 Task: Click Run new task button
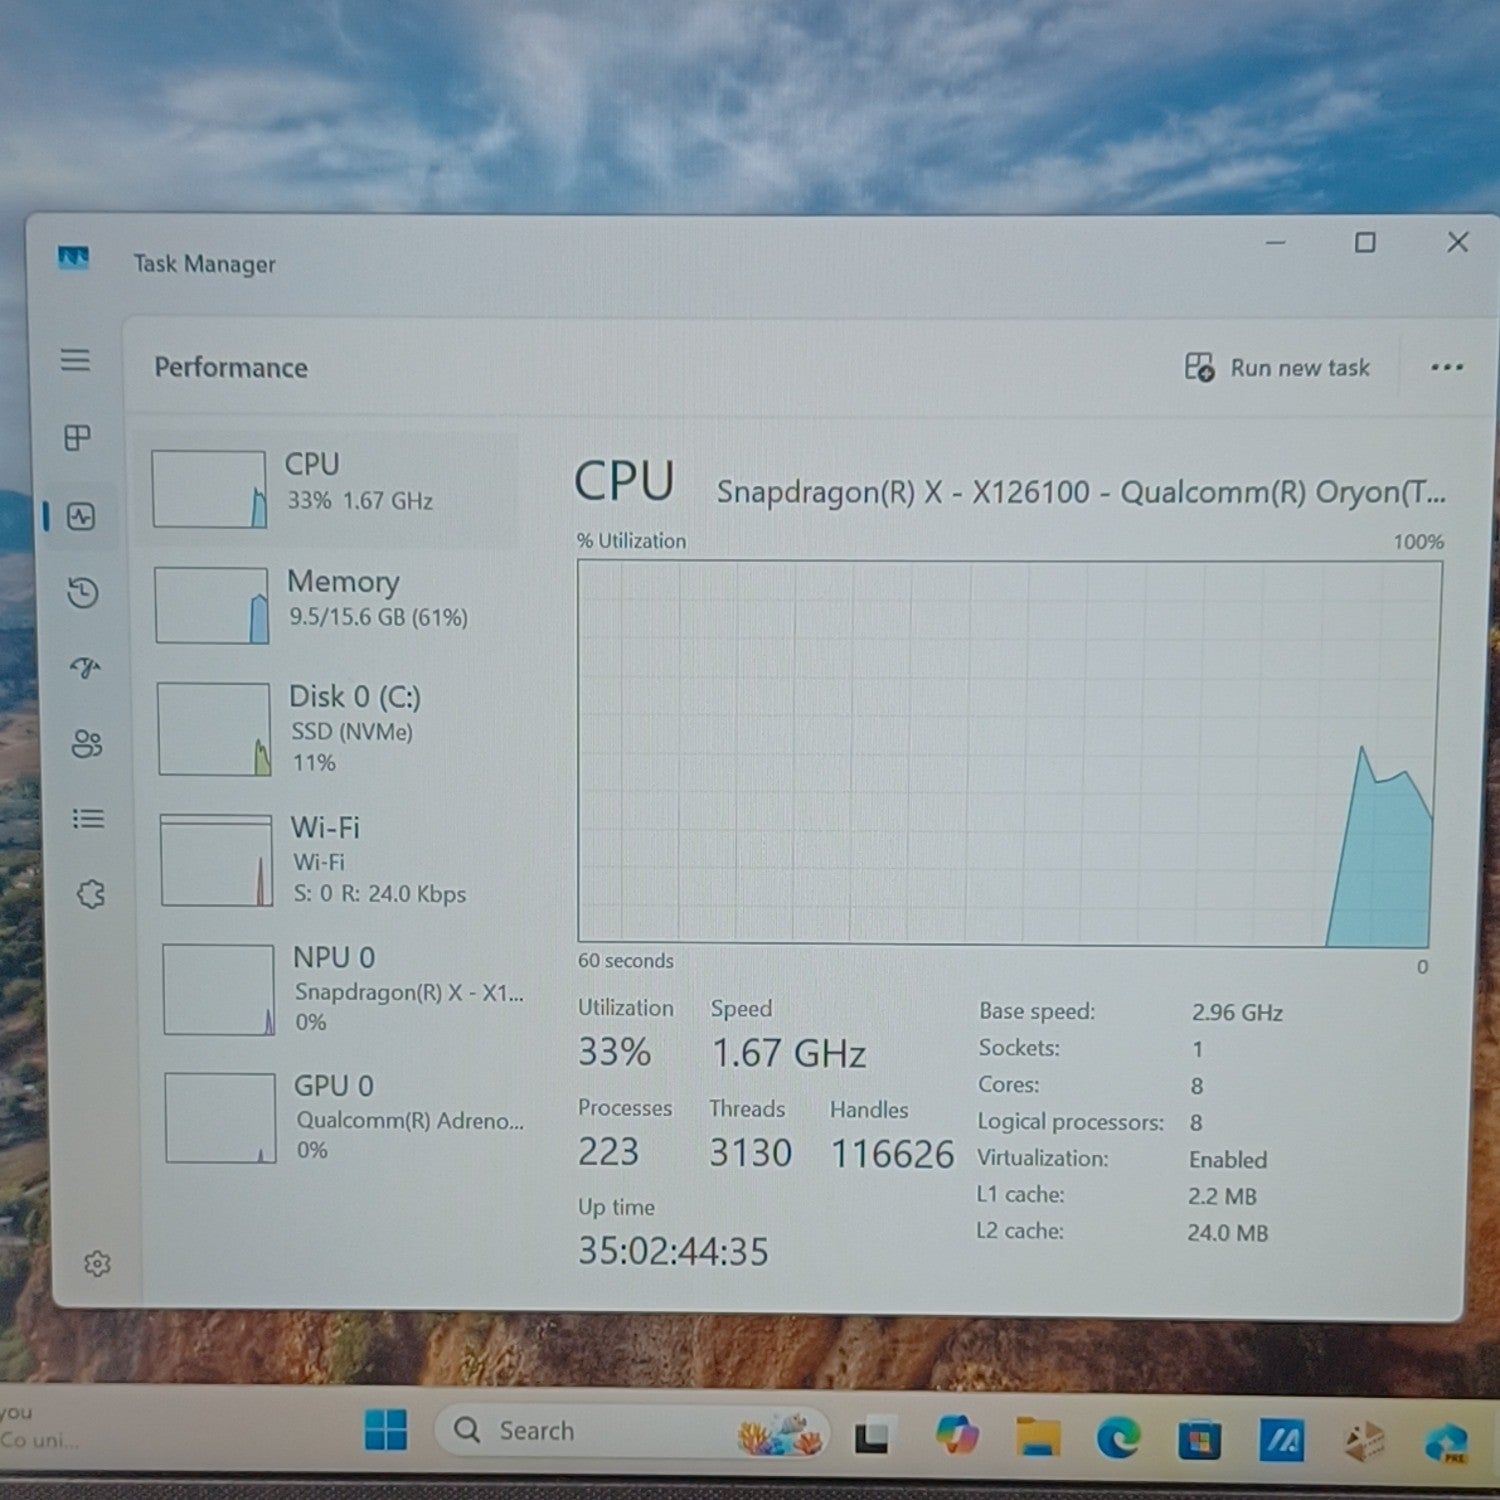point(1277,368)
